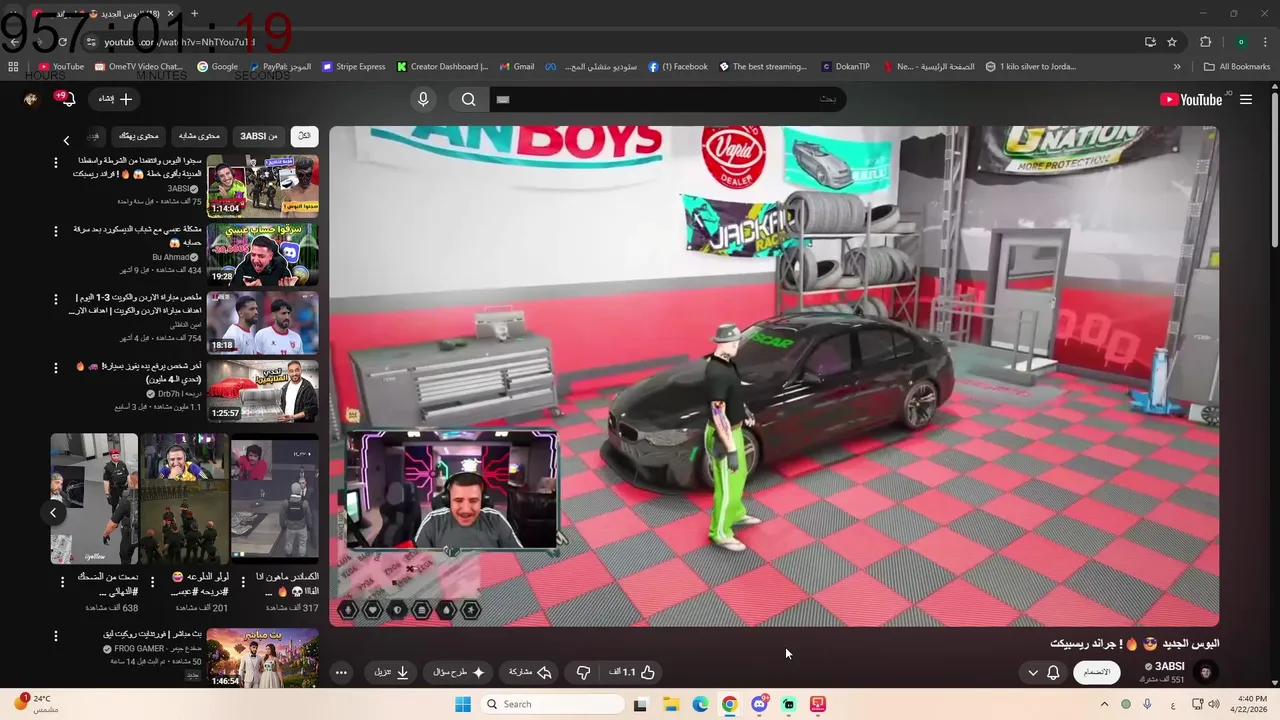Open the OmeTV Video Chat bookmark
Screen dimensions: 1280x720
click(x=138, y=67)
